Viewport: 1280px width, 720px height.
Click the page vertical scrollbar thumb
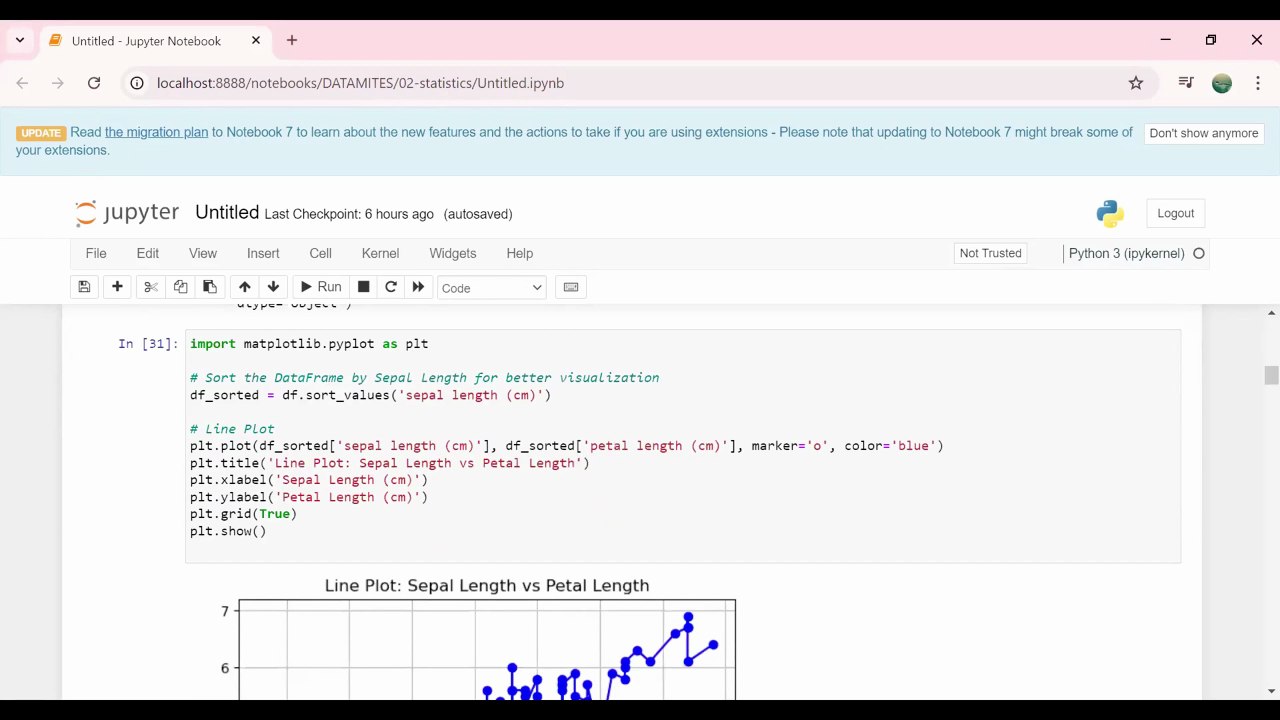pyautogui.click(x=1271, y=375)
